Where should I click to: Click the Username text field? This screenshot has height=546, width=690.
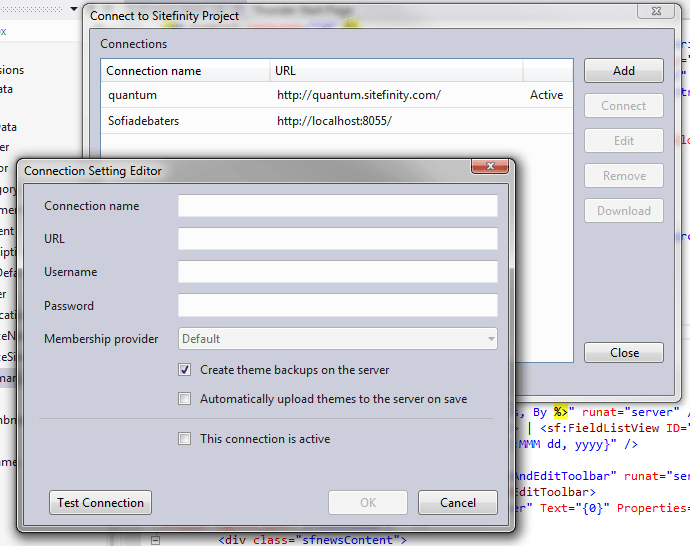(x=337, y=272)
